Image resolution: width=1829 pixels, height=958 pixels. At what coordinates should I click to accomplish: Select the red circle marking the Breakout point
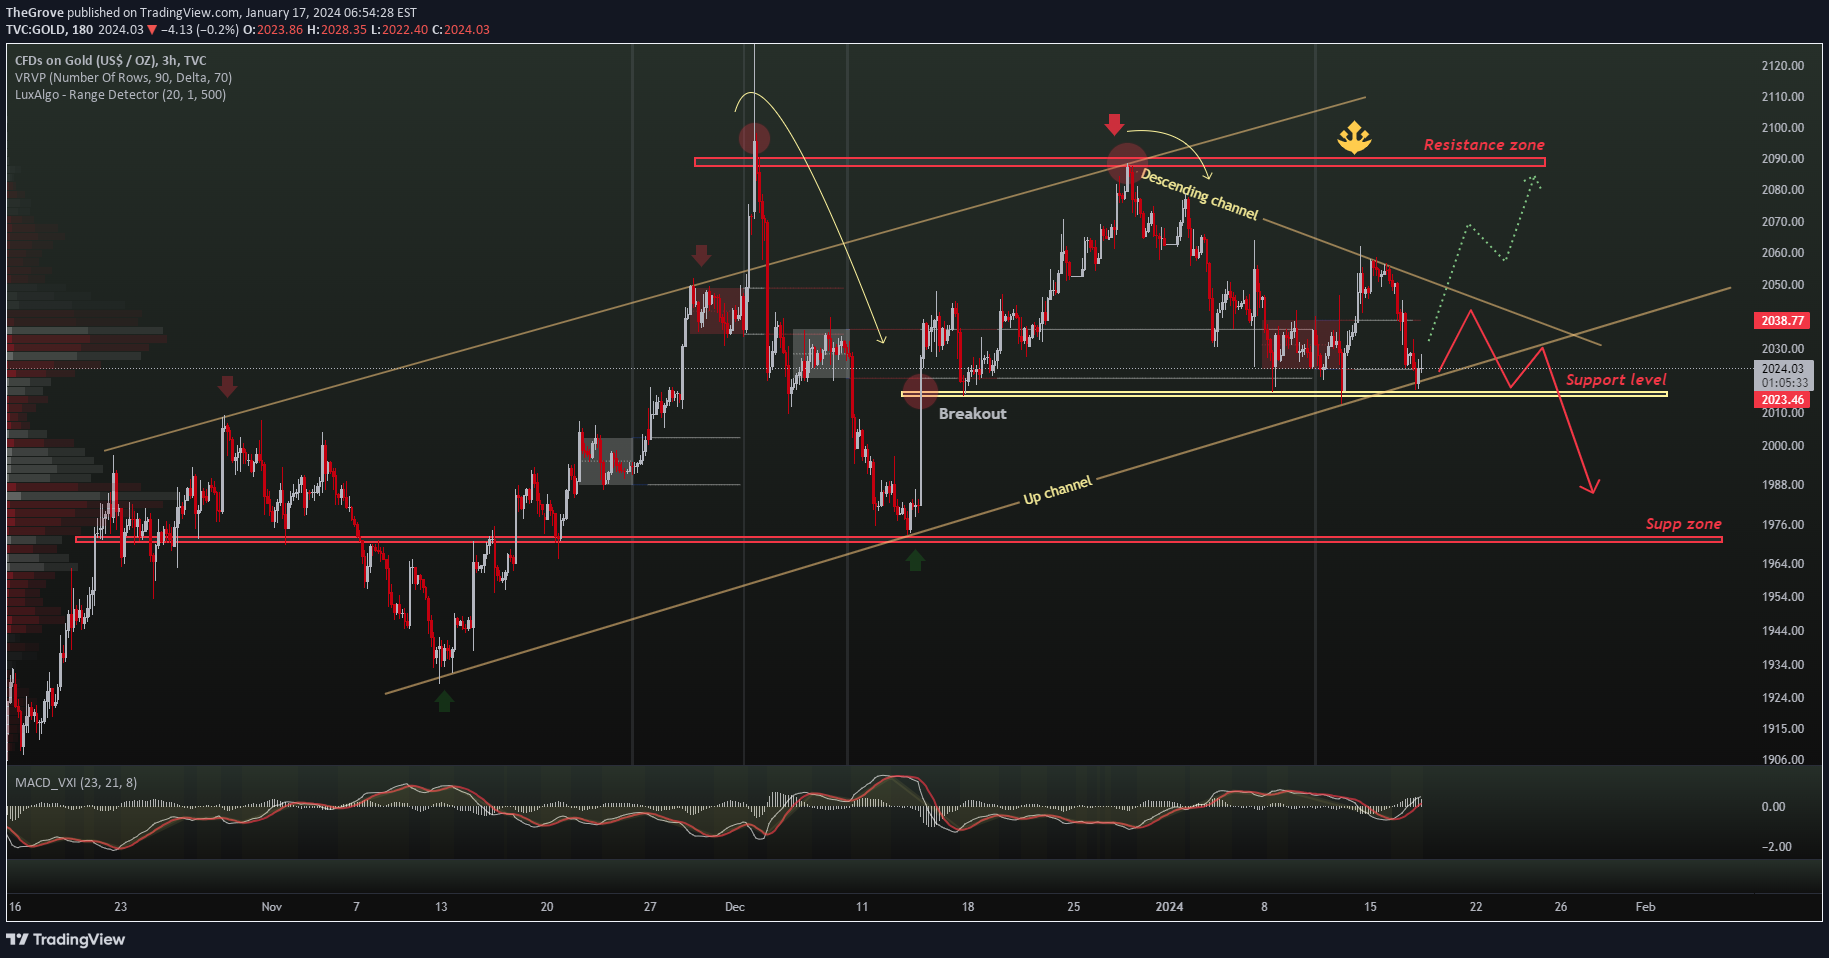pyautogui.click(x=920, y=390)
